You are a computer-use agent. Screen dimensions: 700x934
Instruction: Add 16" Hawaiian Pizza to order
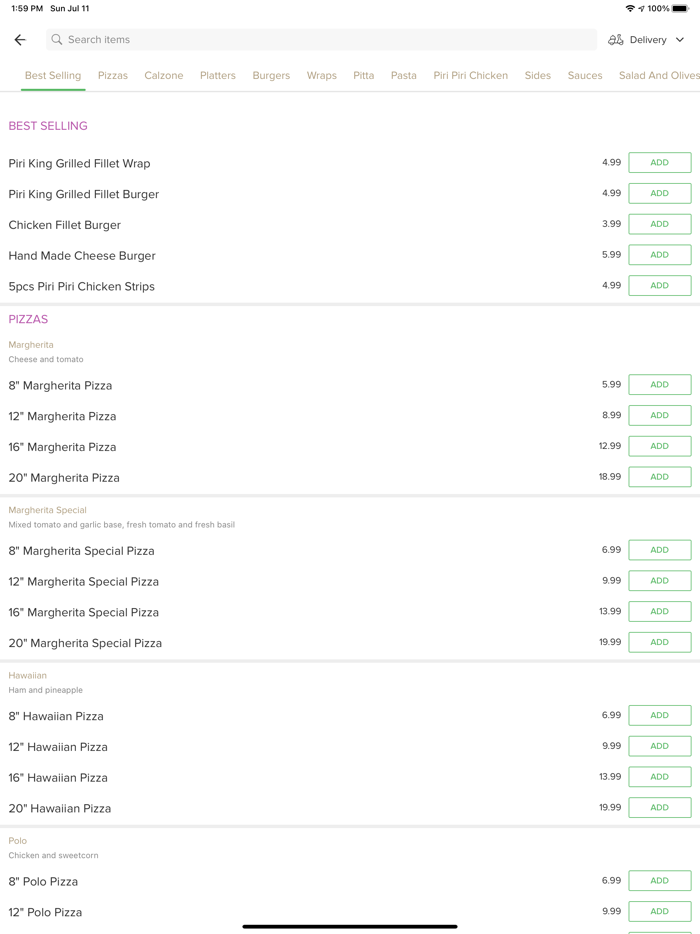click(x=659, y=777)
